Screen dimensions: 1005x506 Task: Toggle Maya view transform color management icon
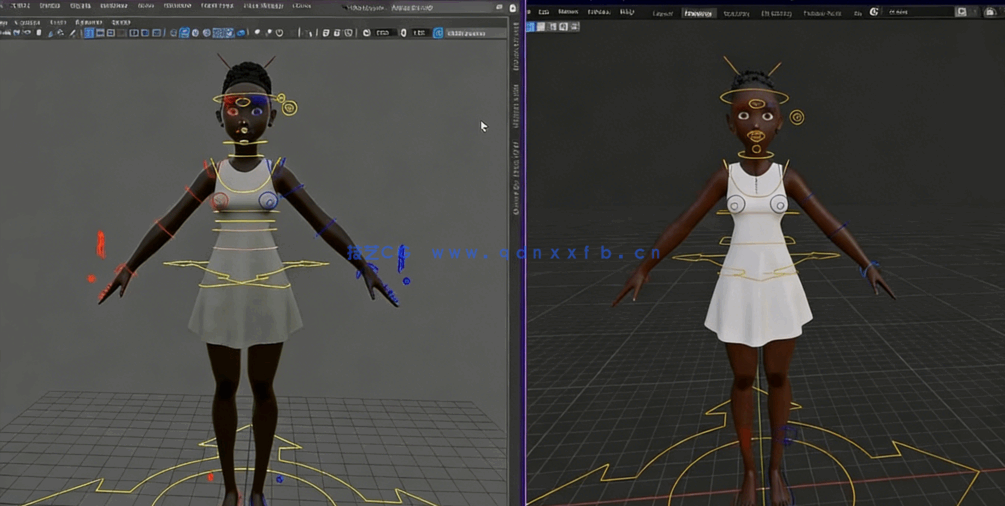click(x=438, y=33)
